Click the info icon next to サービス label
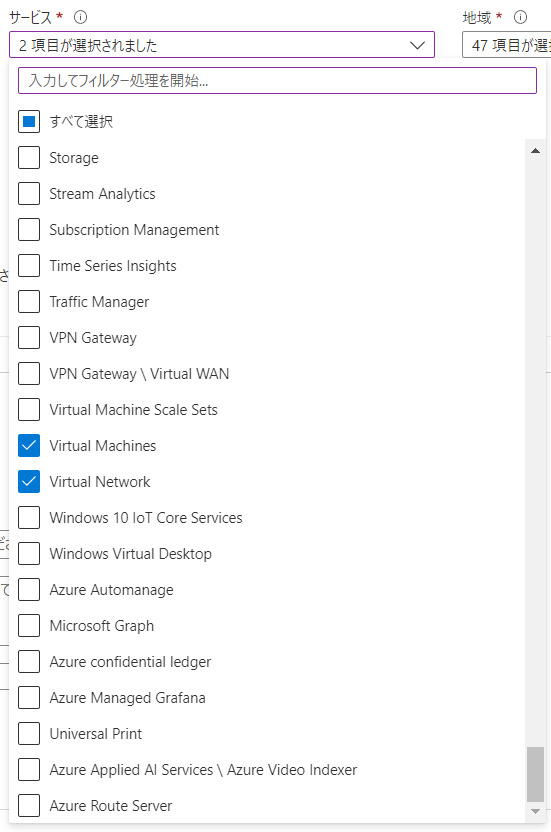This screenshot has width=551, height=832. (x=80, y=18)
